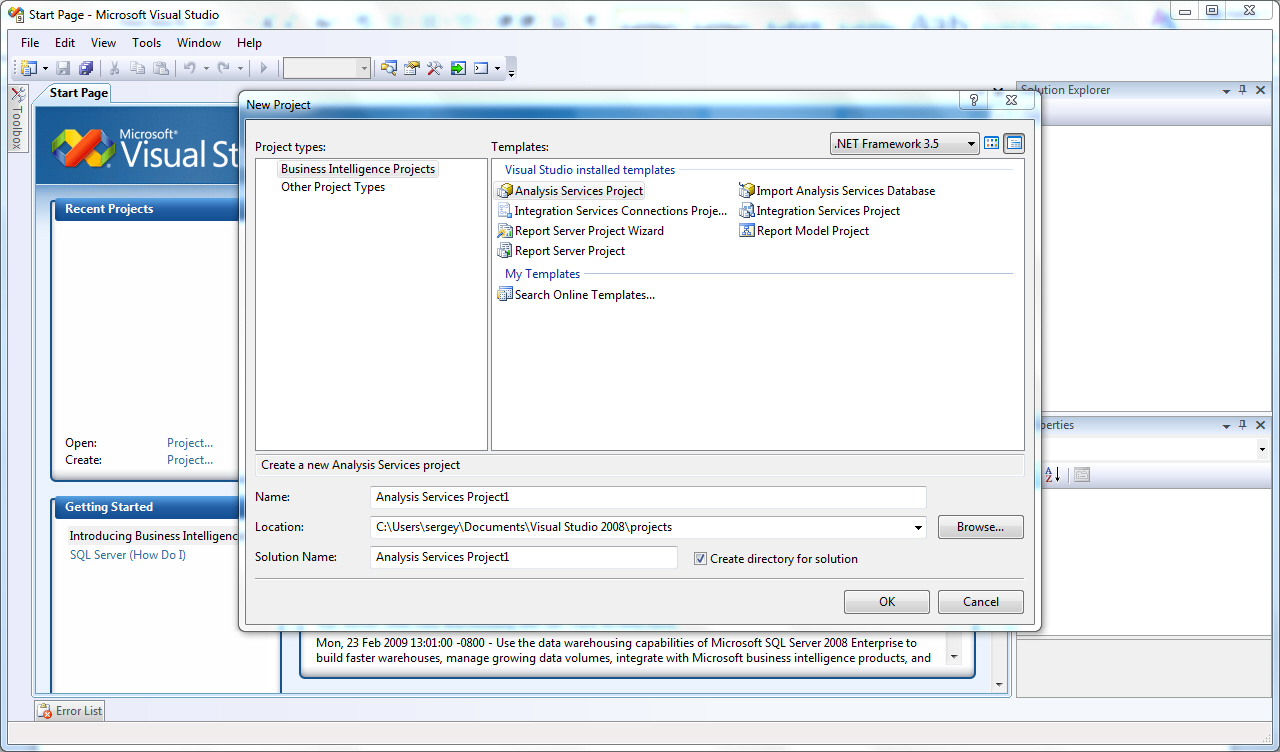Open the collapsed Toolbox side tab
The width and height of the screenshot is (1280, 752).
tap(18, 118)
